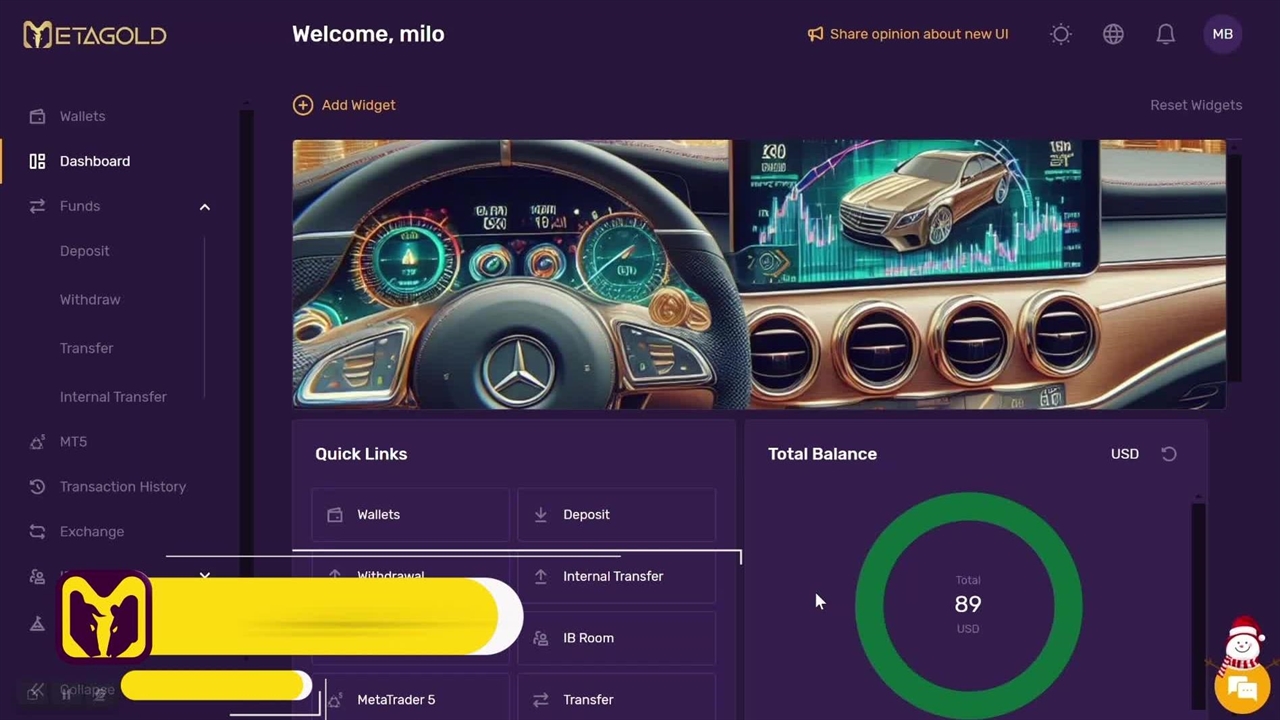The width and height of the screenshot is (1280, 720).
Task: Click Internal Transfer quick link
Action: [616, 576]
